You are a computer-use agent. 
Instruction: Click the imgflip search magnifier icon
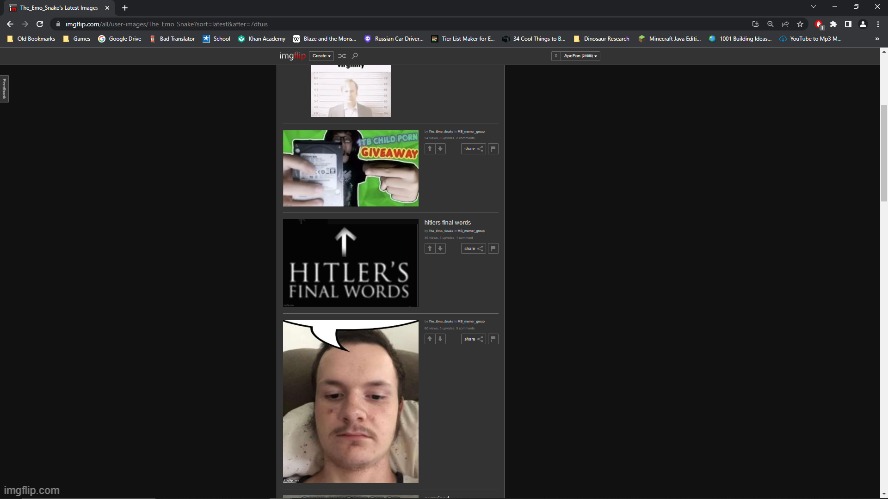click(x=354, y=56)
